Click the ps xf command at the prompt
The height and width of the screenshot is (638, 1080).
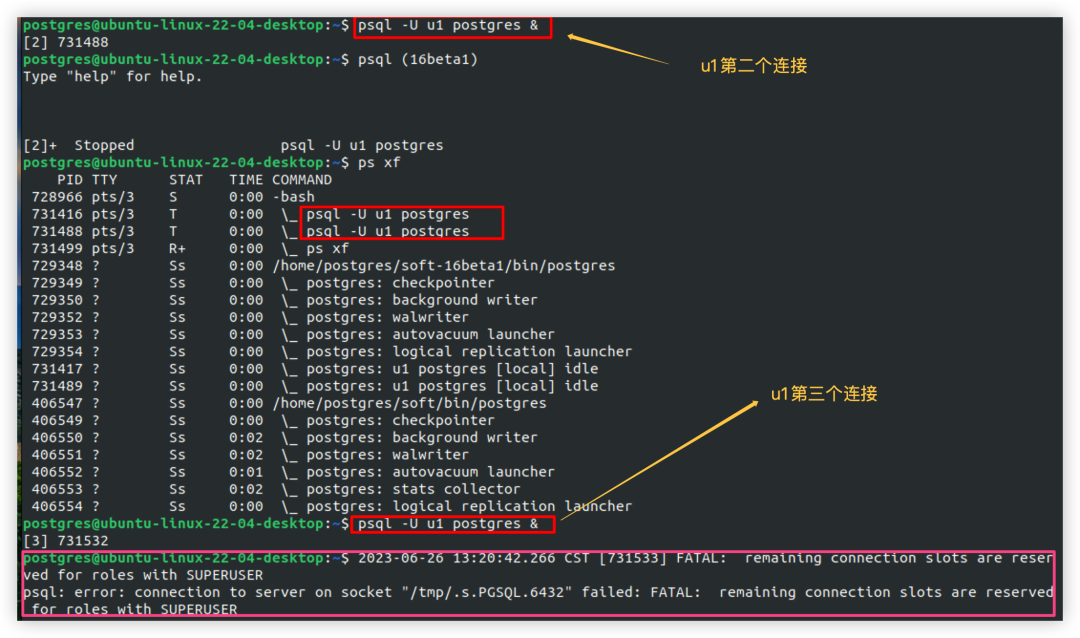(379, 163)
